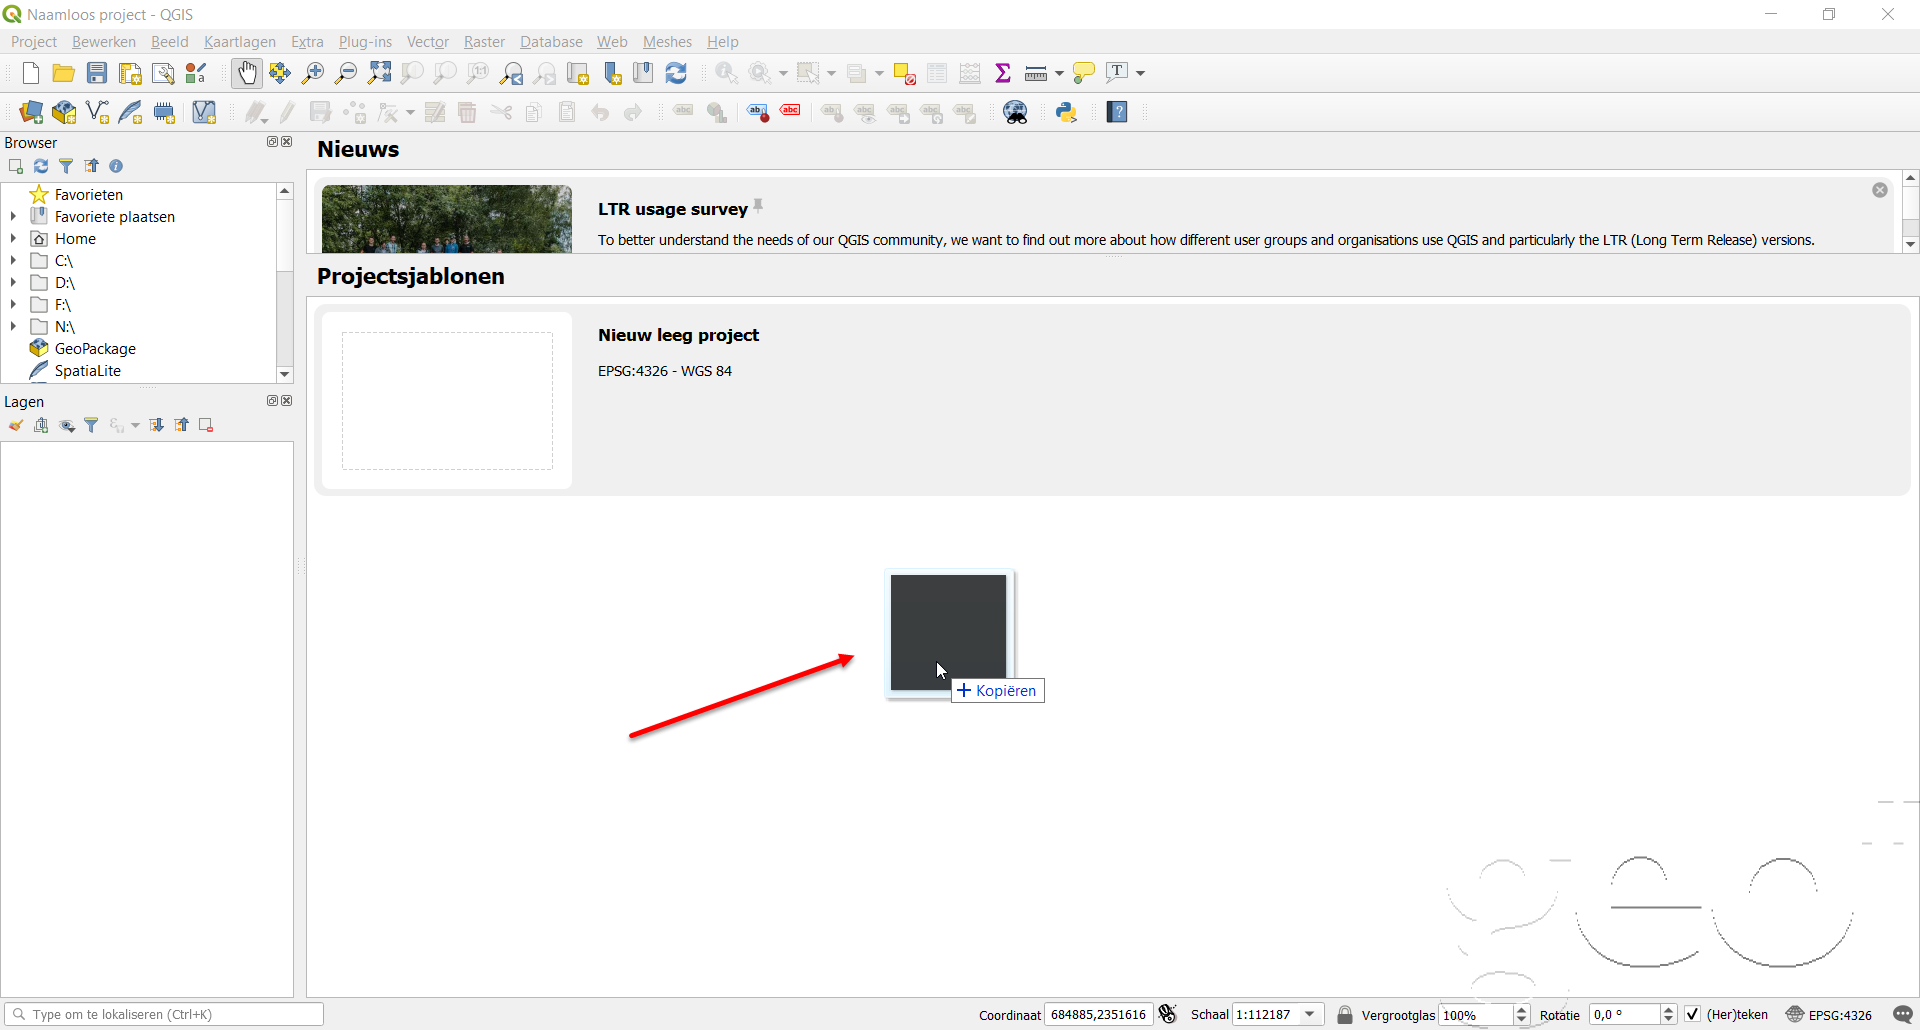Click Show Spatial Bookmarks icon
Viewport: 1920px width, 1030px height.
(644, 73)
